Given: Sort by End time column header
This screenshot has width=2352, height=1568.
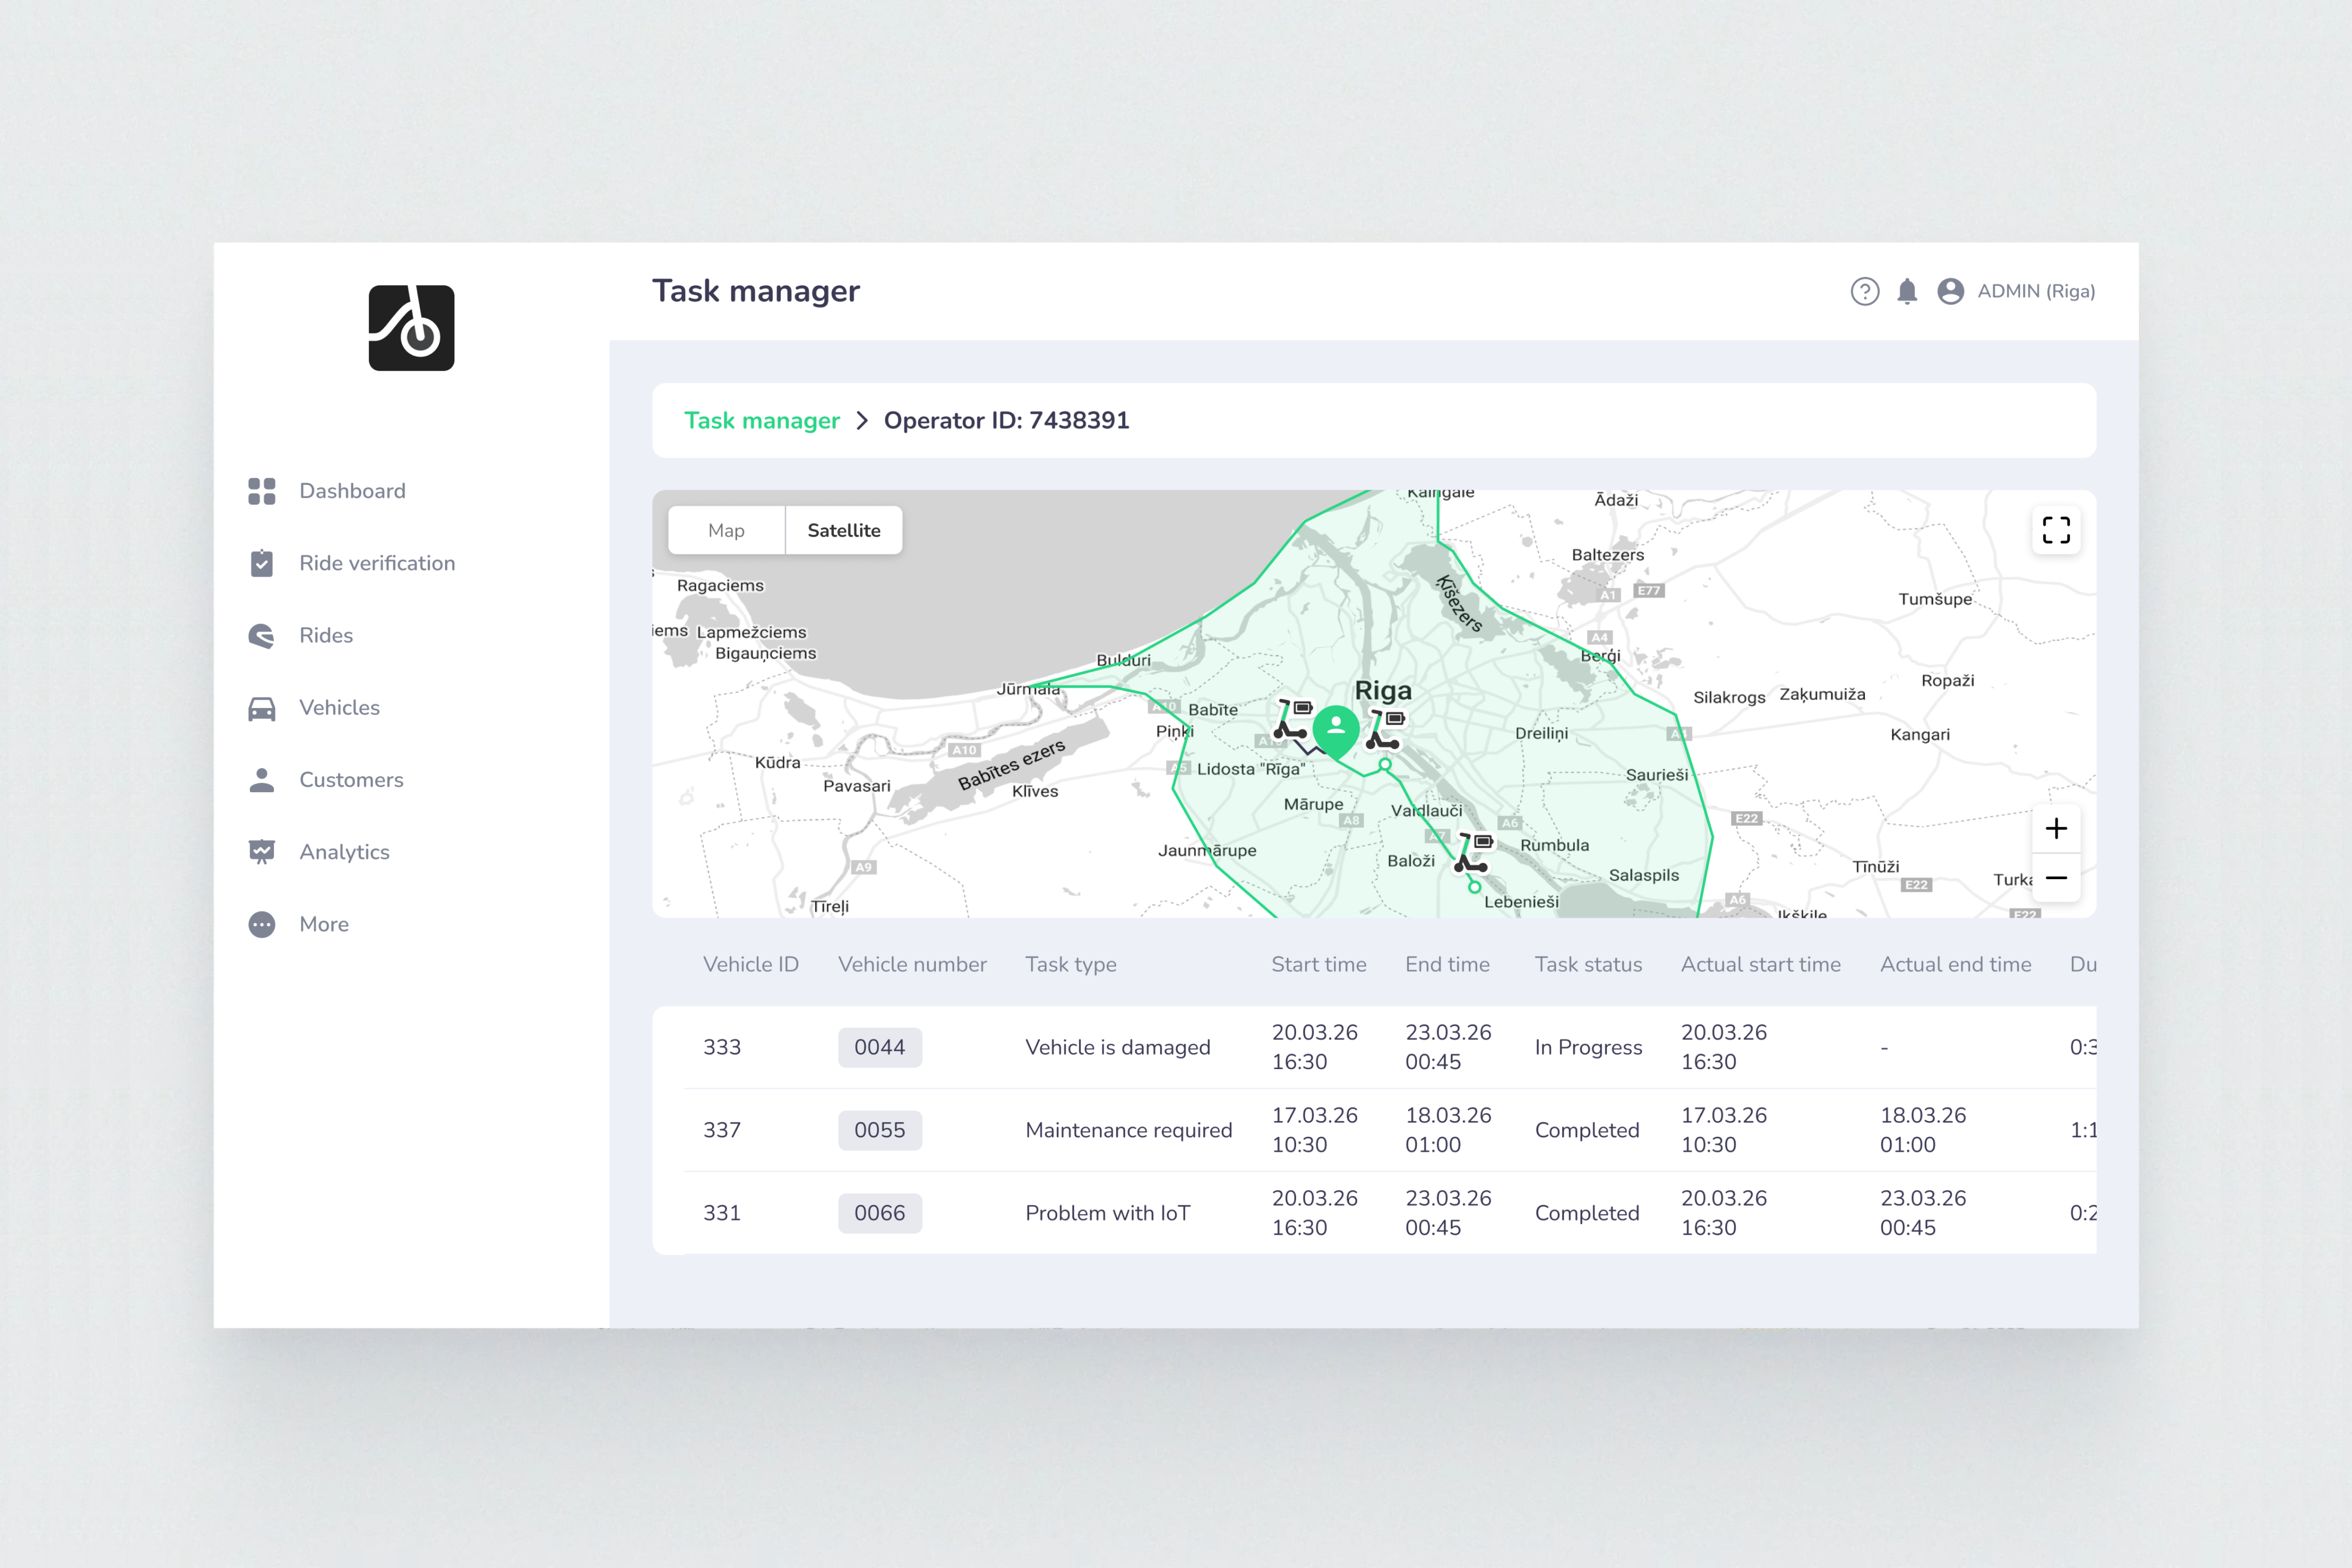Looking at the screenshot, I should click(1447, 964).
